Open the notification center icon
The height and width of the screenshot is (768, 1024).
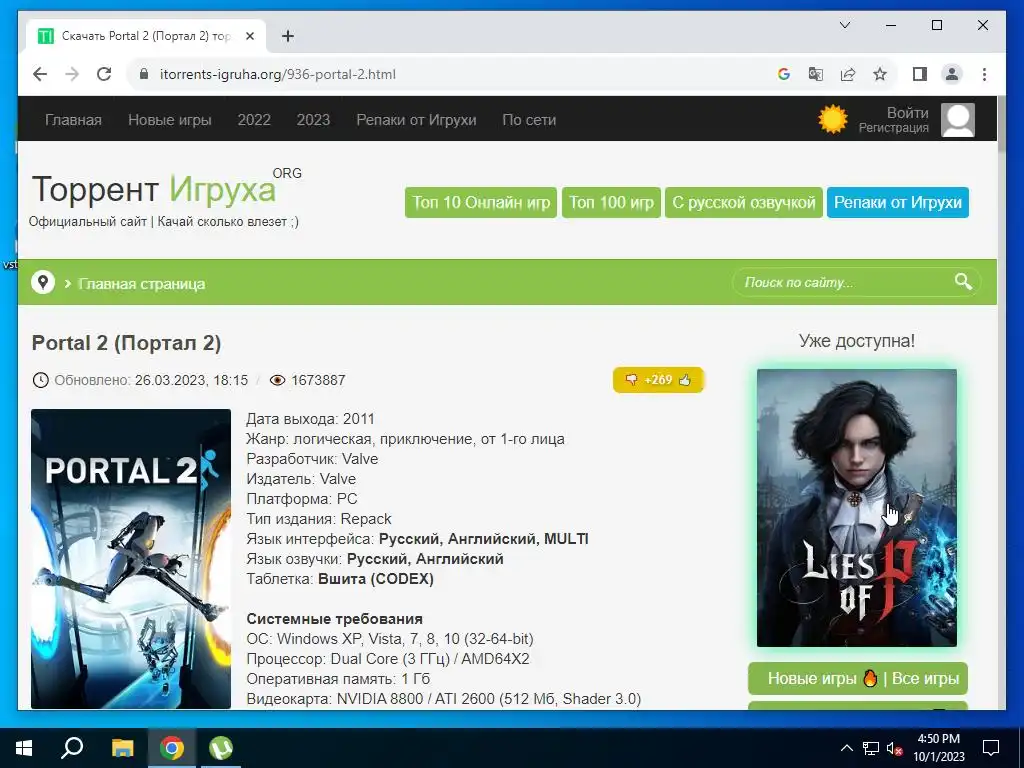click(991, 748)
